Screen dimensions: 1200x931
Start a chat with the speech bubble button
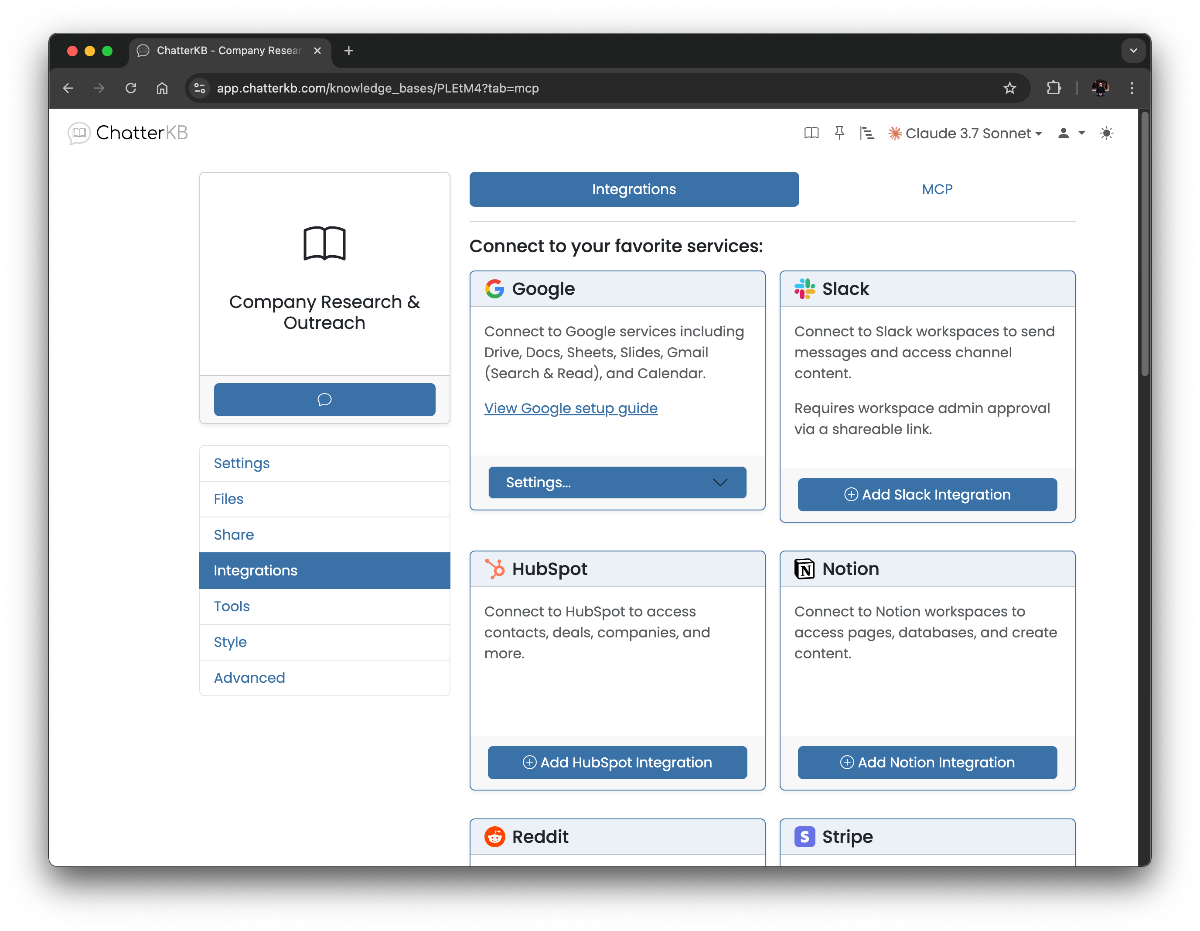coord(325,399)
